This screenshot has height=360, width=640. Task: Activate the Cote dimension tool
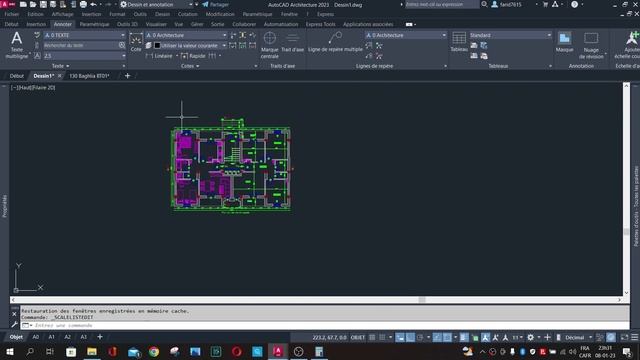coord(136,43)
